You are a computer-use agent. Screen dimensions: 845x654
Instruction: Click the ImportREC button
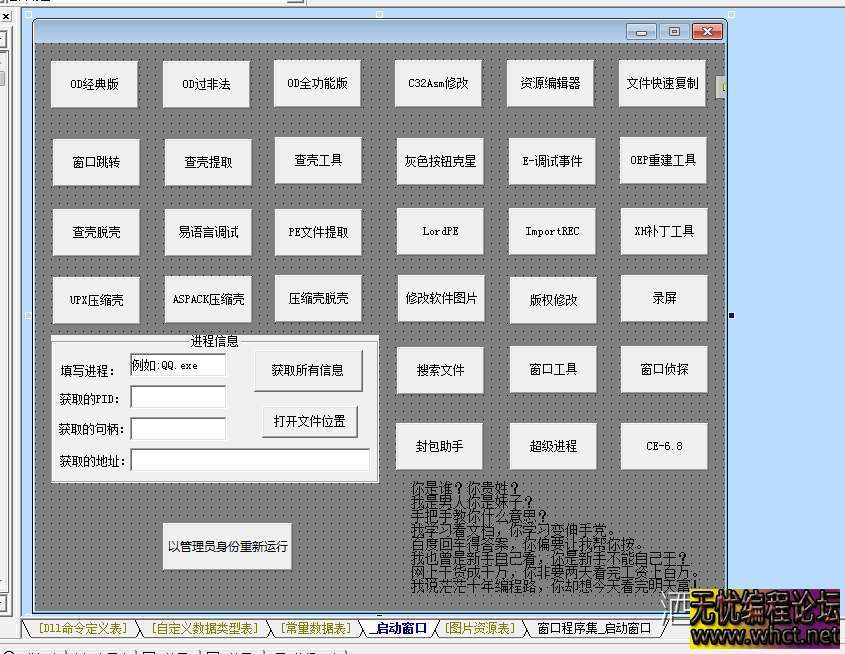click(551, 231)
